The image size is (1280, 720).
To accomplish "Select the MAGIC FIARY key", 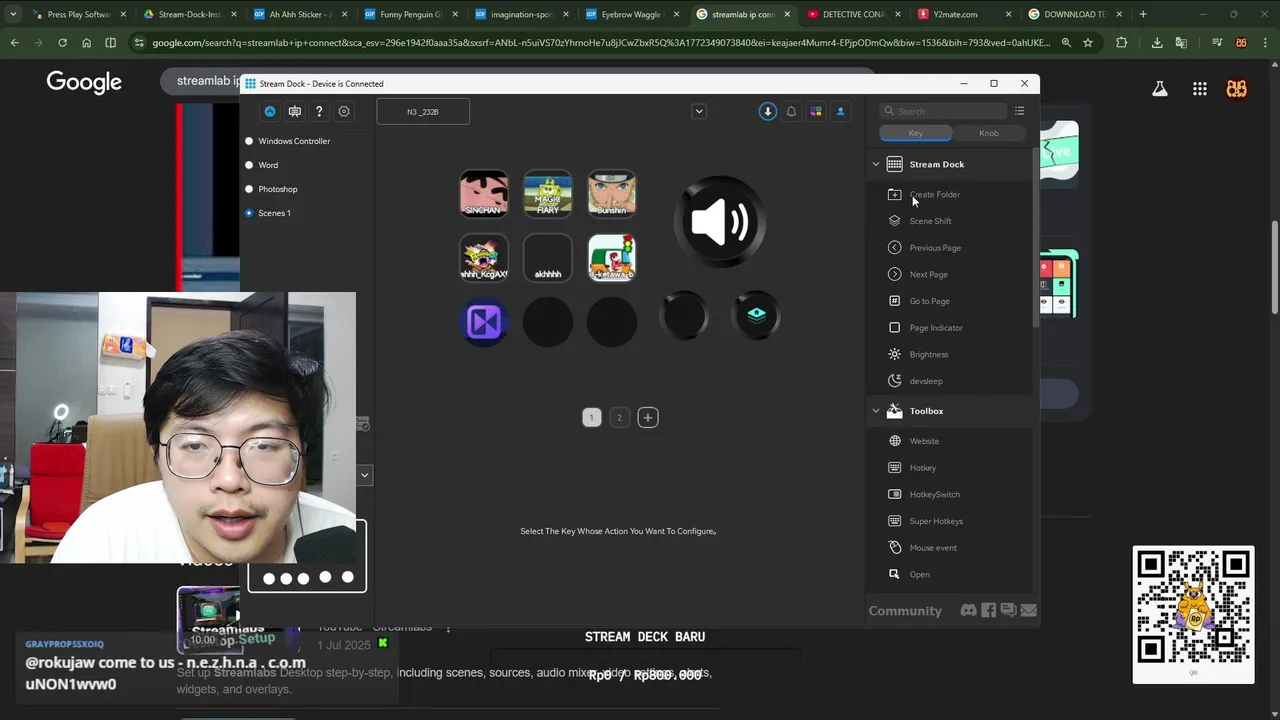I will (x=548, y=193).
